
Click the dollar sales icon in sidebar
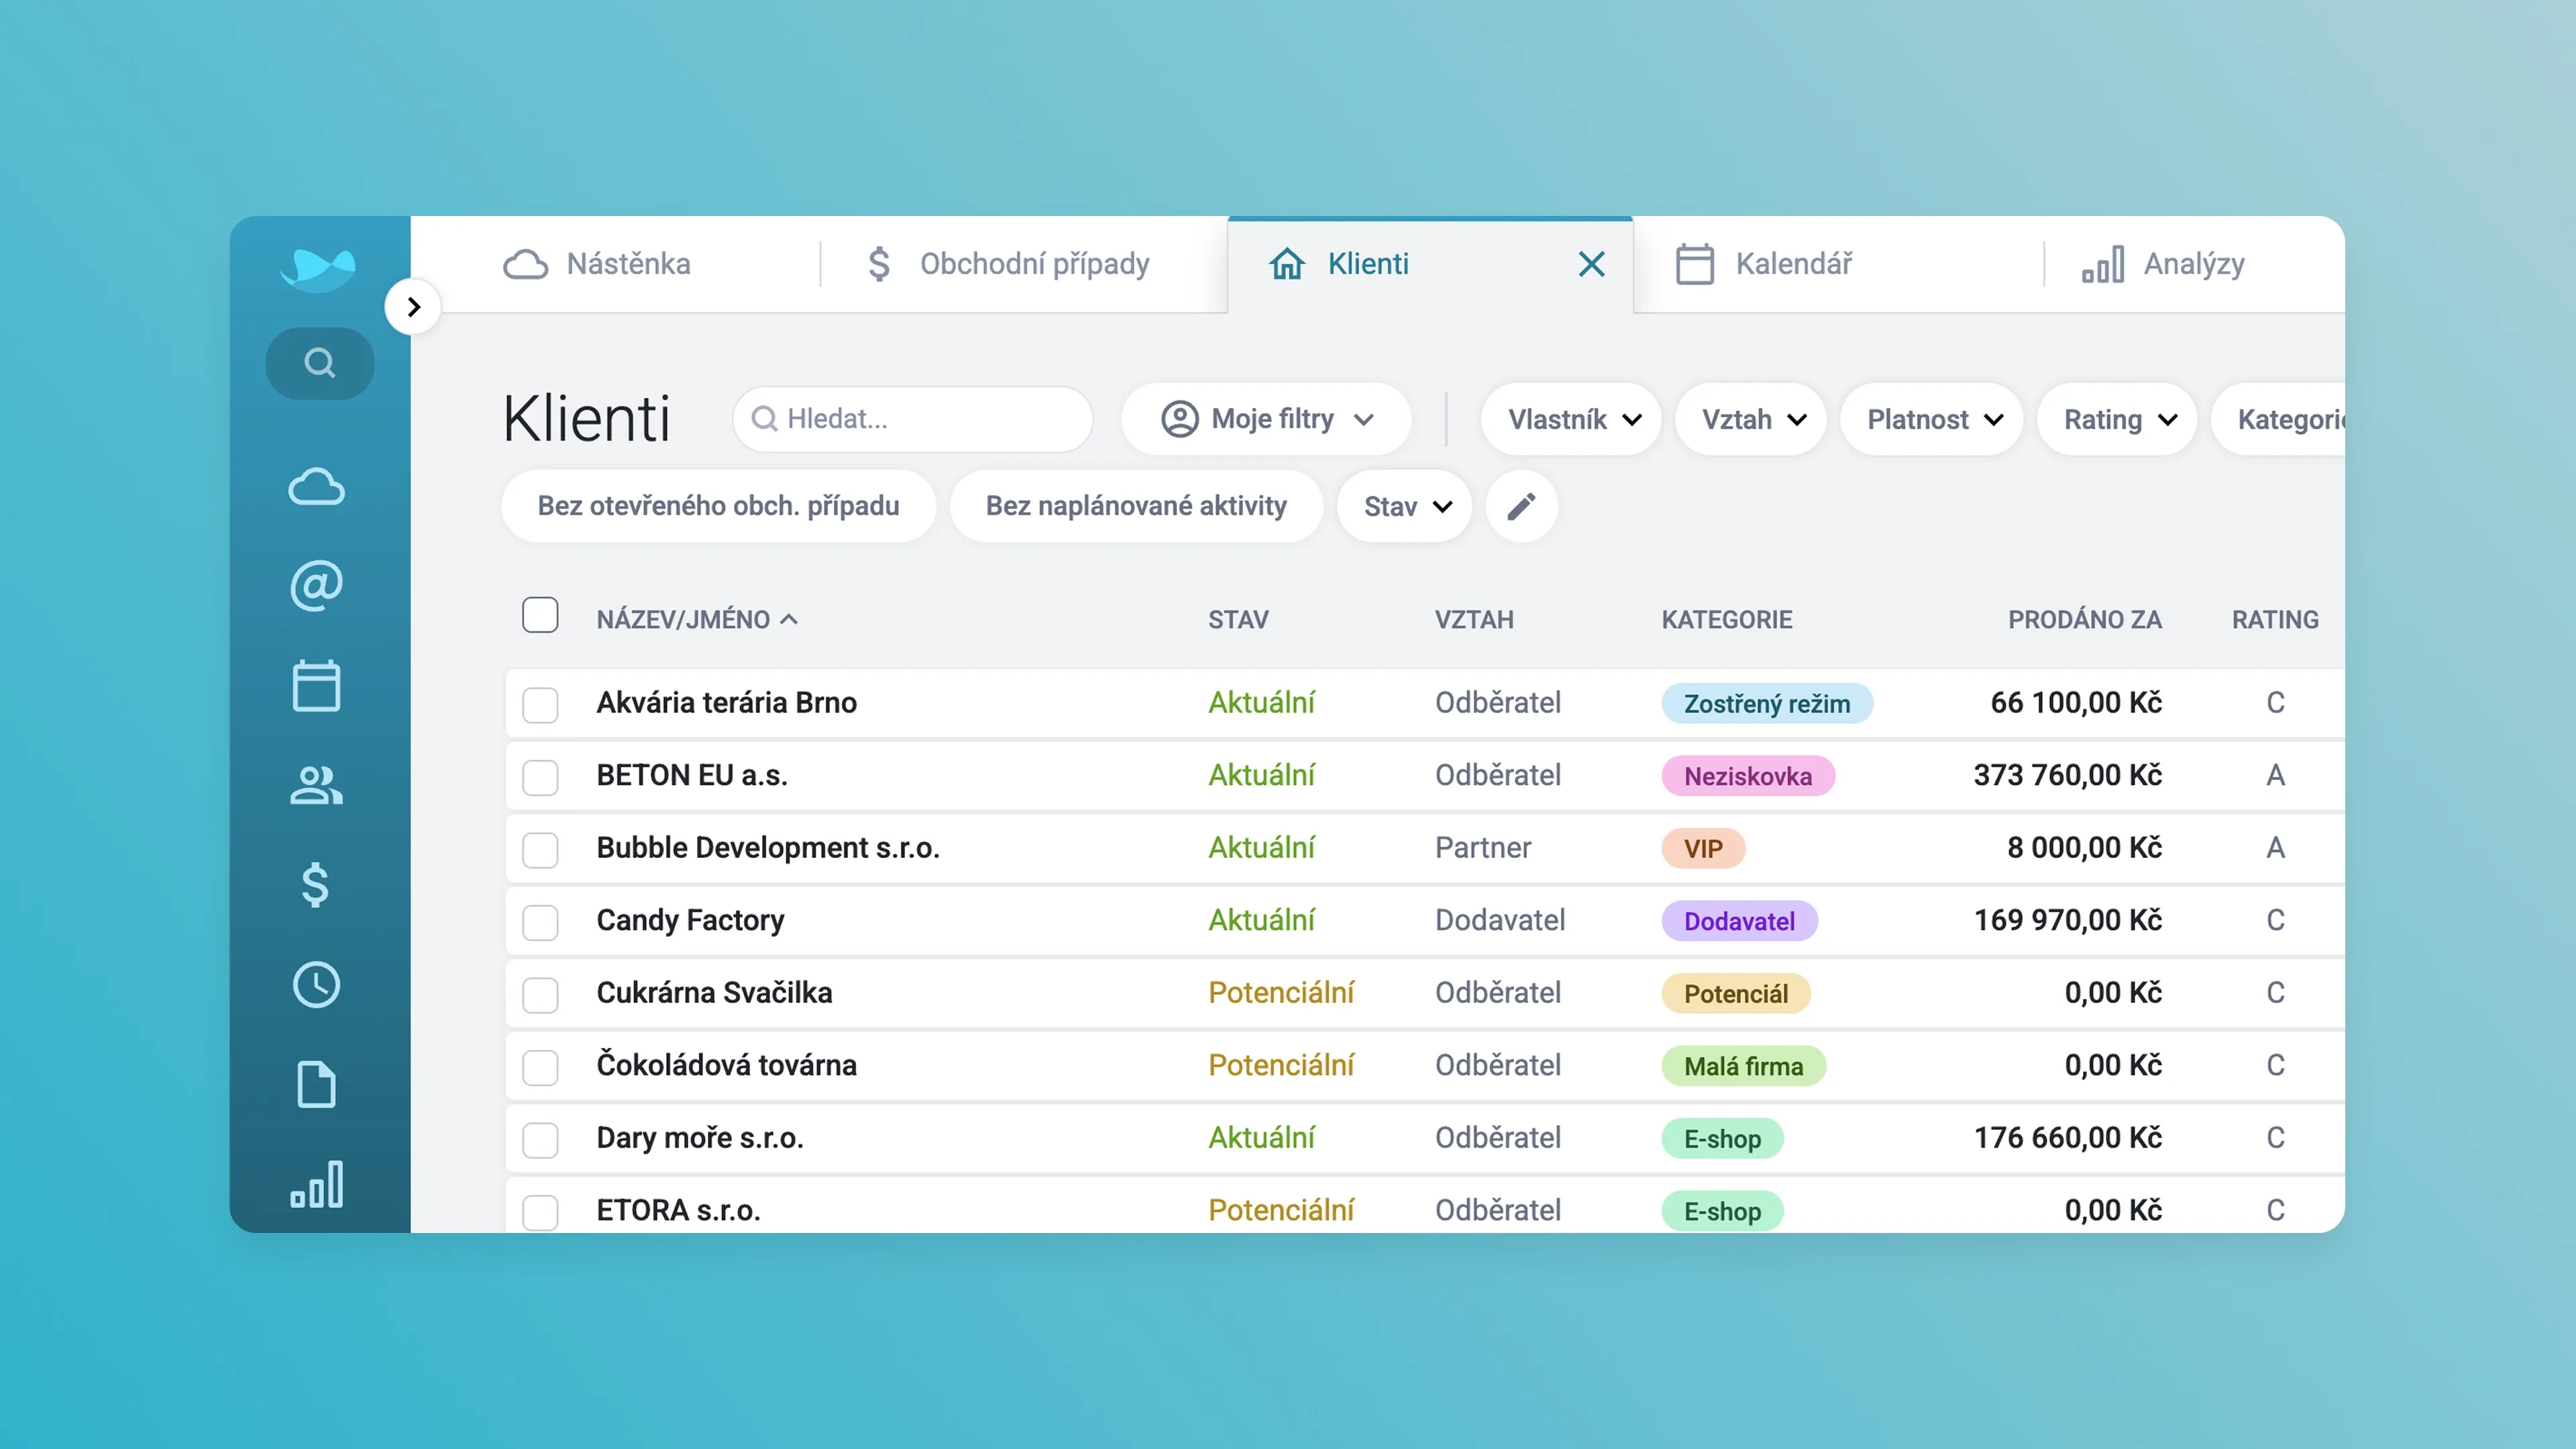tap(318, 886)
